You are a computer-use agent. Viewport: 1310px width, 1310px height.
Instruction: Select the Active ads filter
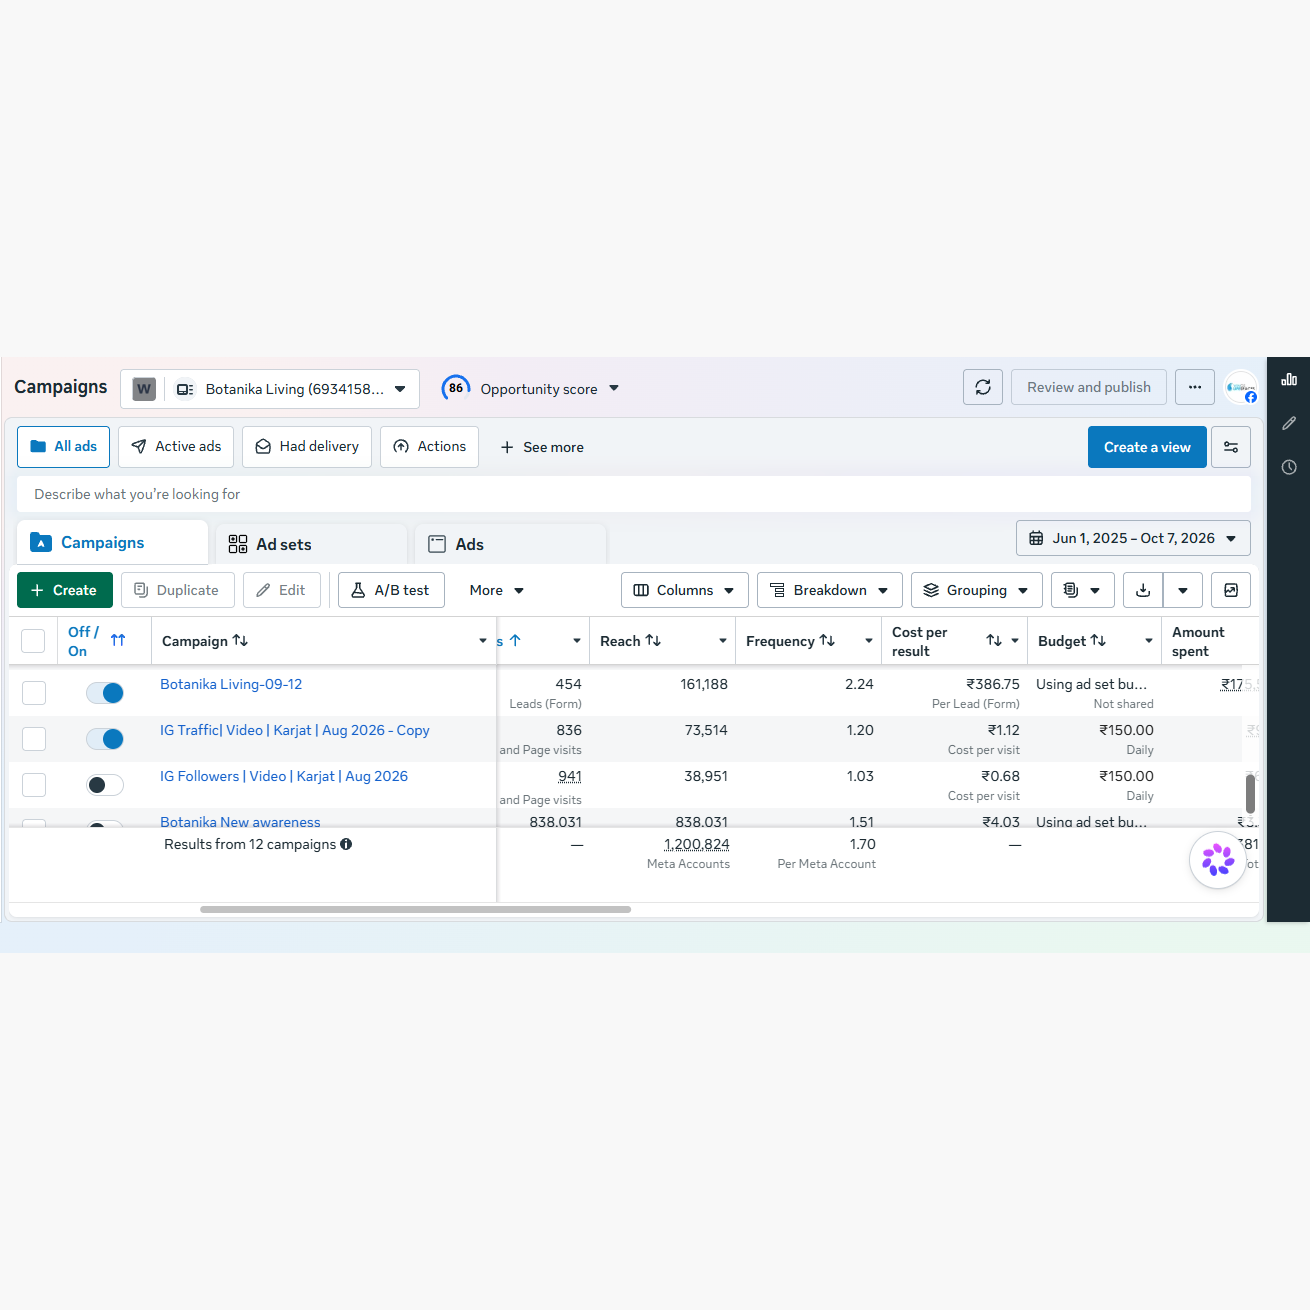pos(176,447)
